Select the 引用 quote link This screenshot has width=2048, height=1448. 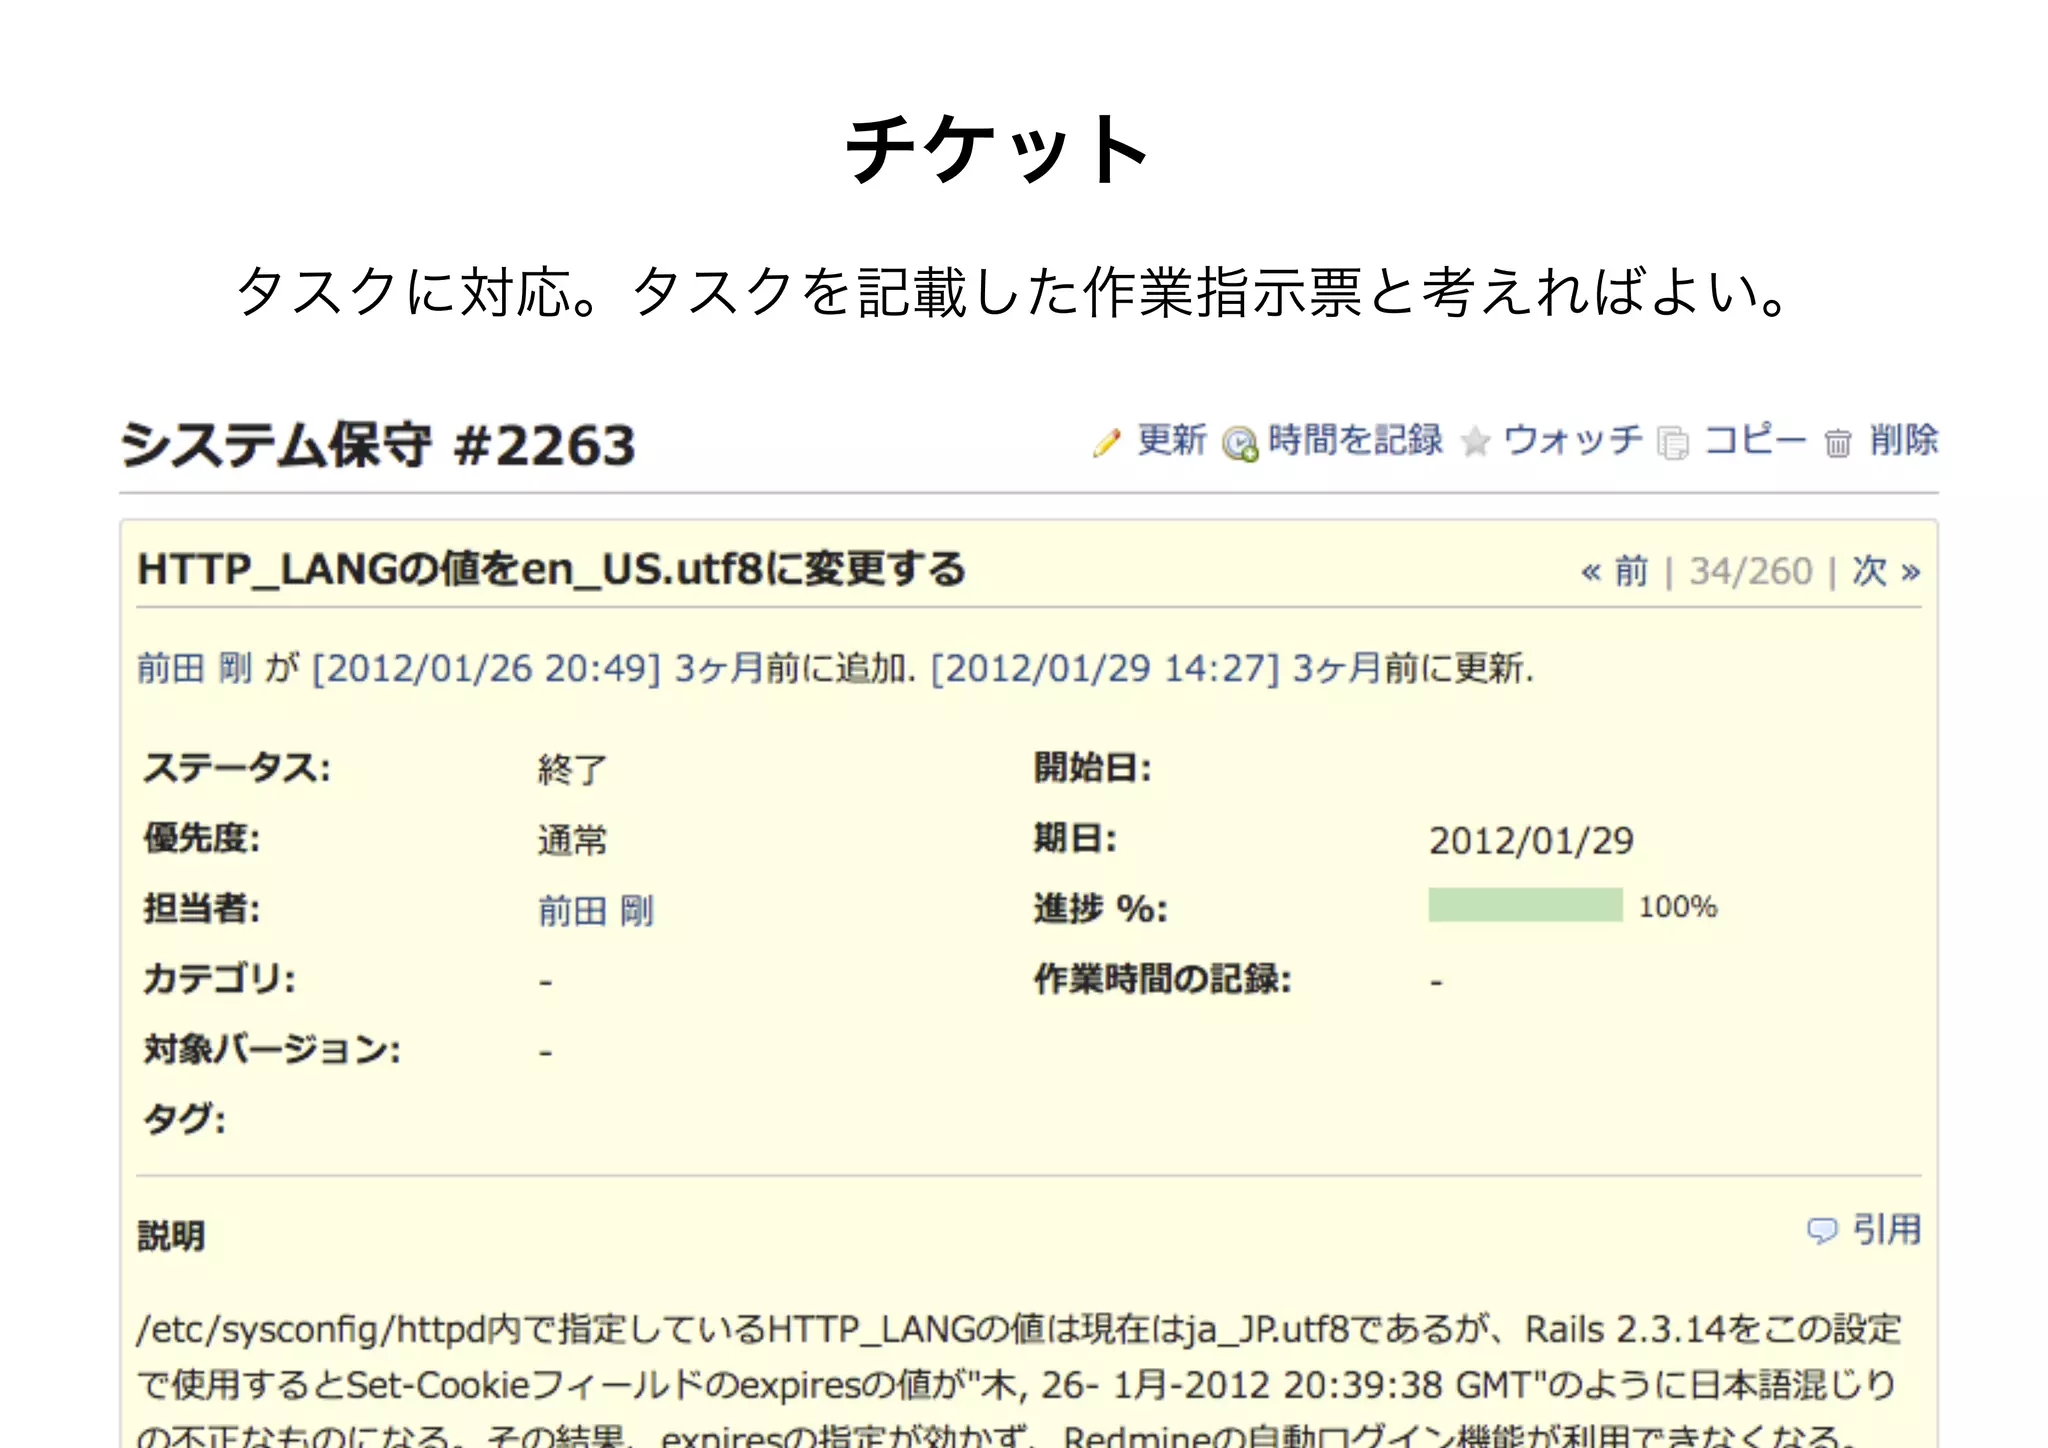coord(1887,1229)
